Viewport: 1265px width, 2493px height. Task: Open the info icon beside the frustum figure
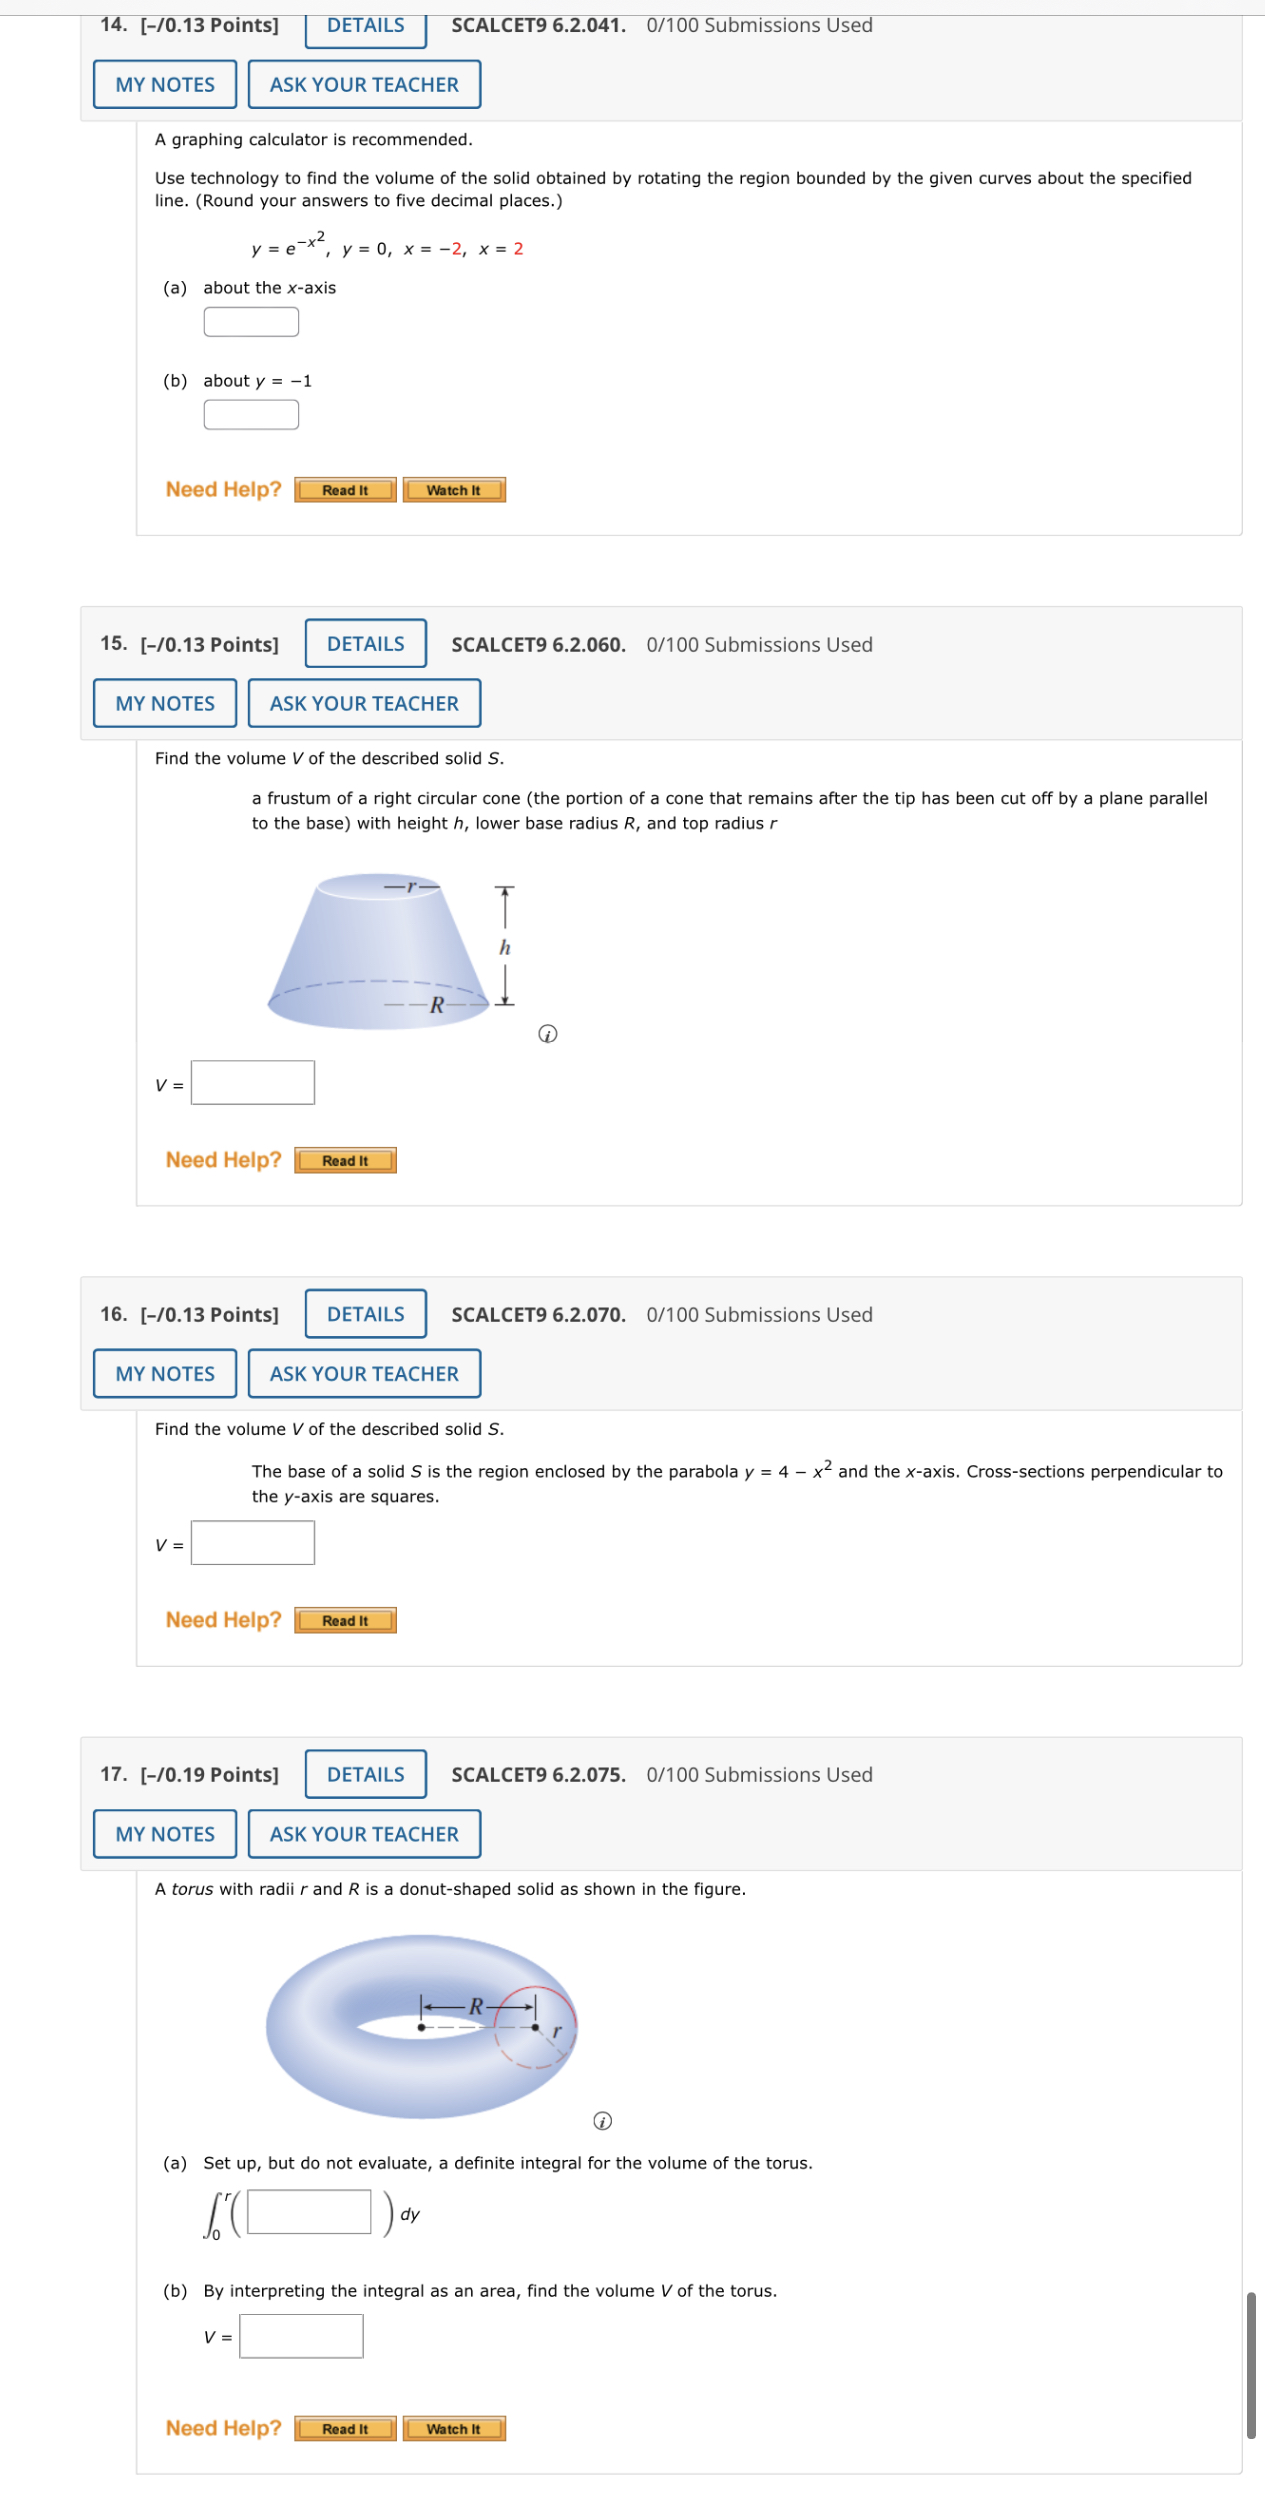pos(546,1035)
